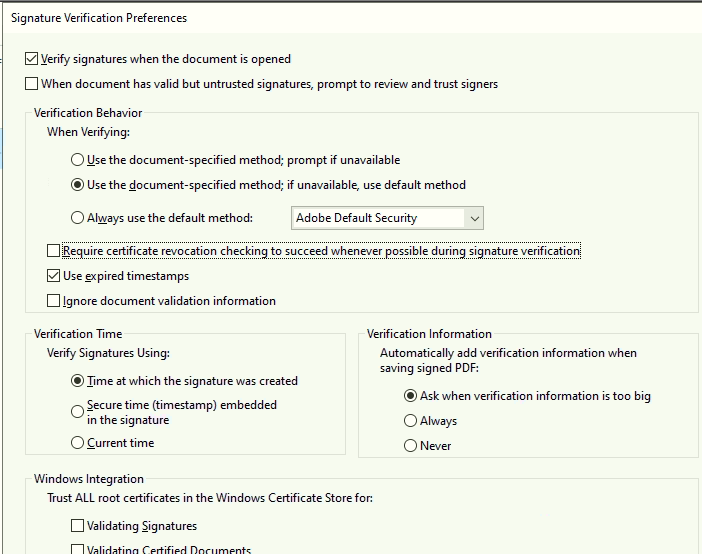Check Ignore document validation information
Viewport: 702px width, 554px height.
[x=54, y=301]
